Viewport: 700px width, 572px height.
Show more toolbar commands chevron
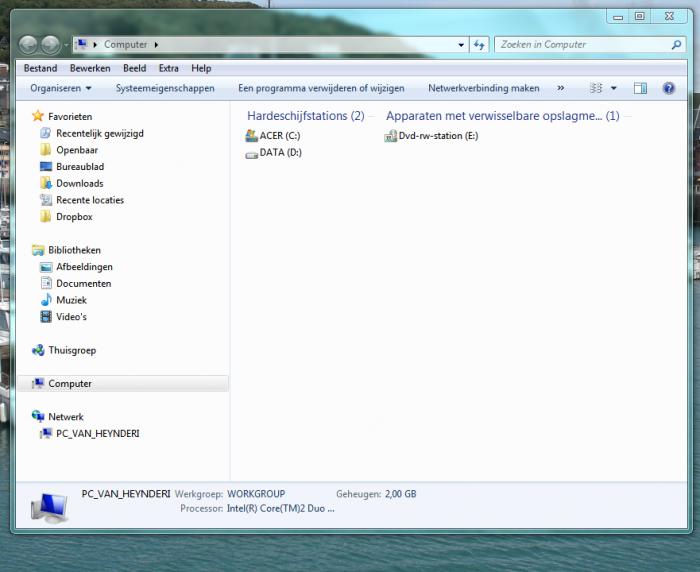point(561,88)
